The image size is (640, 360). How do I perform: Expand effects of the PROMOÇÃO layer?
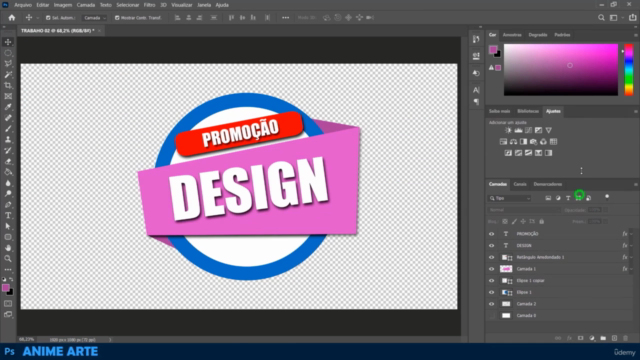[x=631, y=234]
